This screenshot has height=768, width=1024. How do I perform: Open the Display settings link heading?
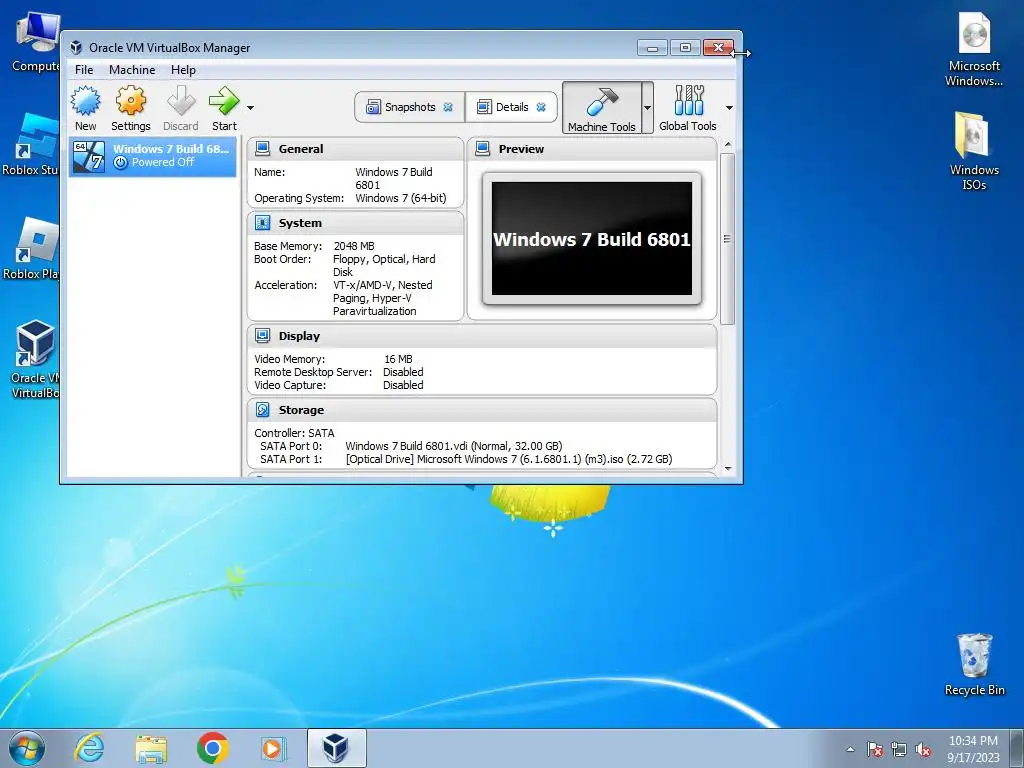(x=299, y=336)
